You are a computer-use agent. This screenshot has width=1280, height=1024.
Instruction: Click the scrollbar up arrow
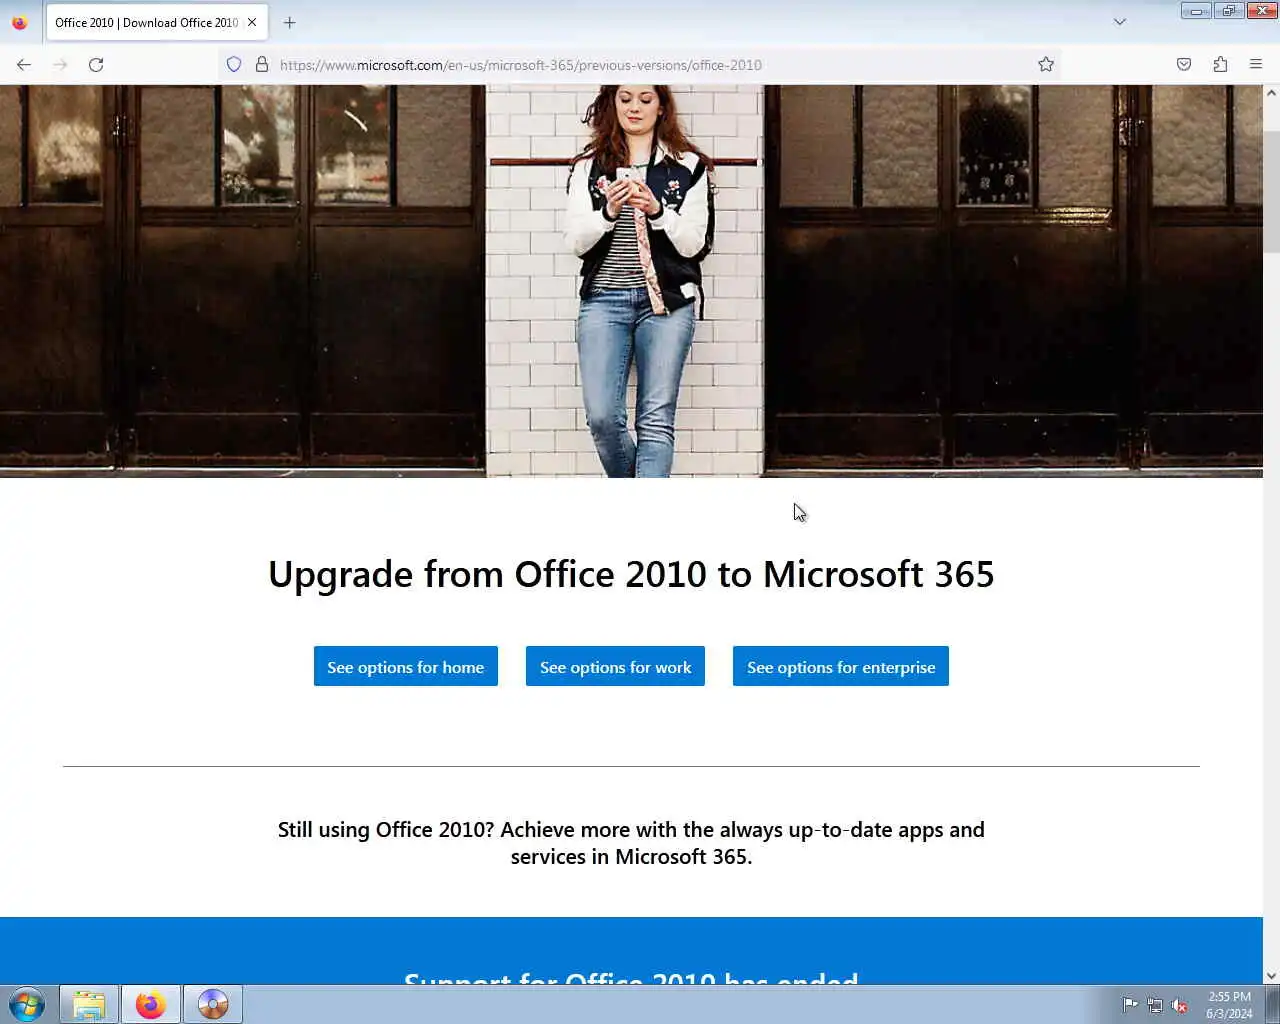coord(1271,93)
